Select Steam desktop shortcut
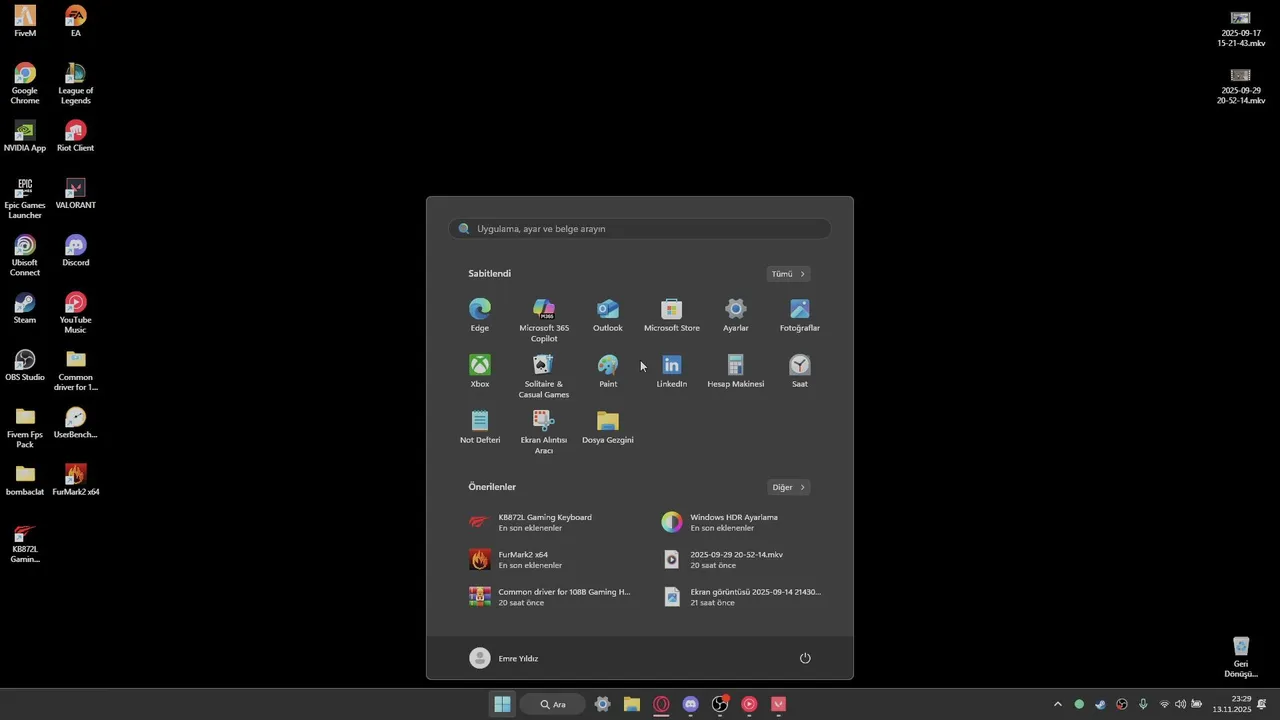This screenshot has height=720, width=1280. pos(25,309)
